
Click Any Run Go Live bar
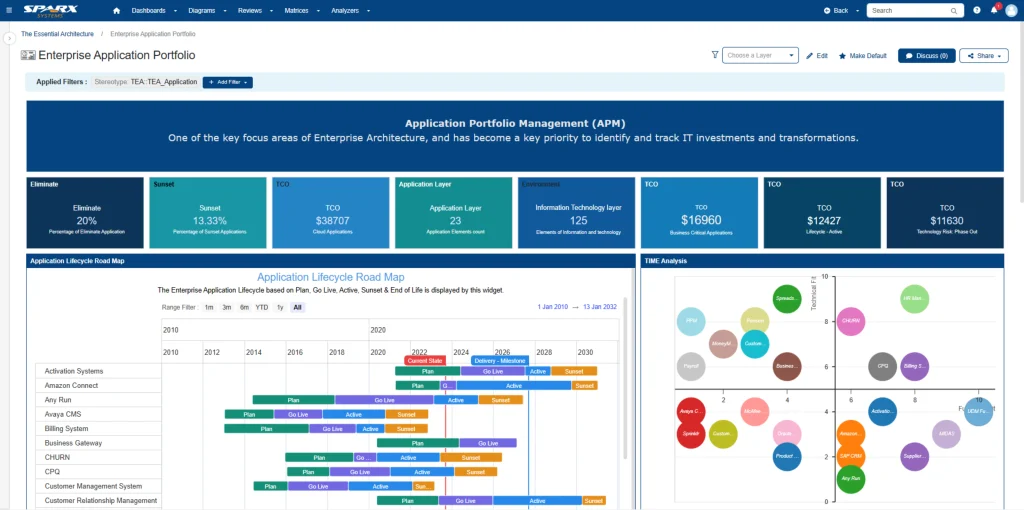(384, 400)
